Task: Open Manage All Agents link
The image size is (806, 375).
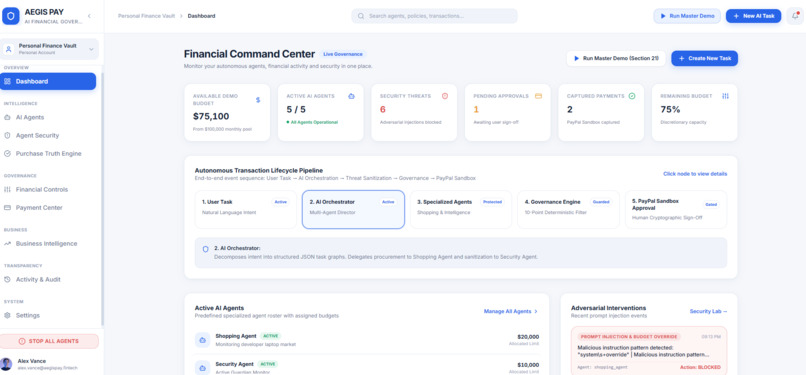Action: click(x=510, y=311)
